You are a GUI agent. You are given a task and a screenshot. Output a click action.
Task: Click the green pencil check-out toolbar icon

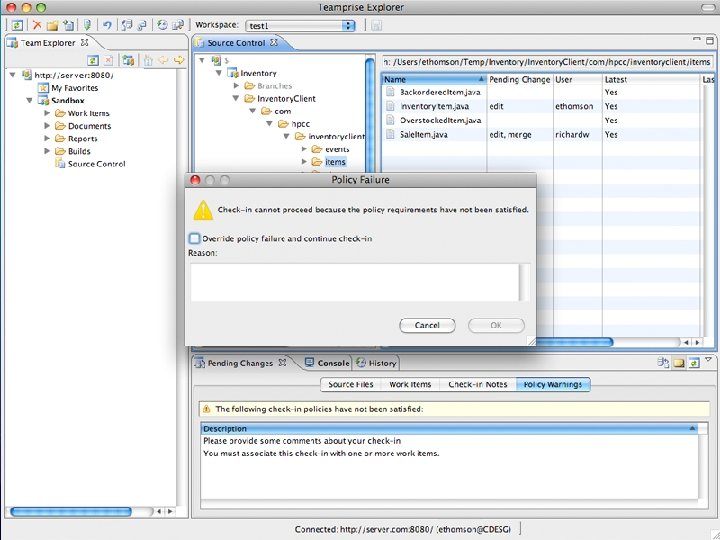point(87,25)
